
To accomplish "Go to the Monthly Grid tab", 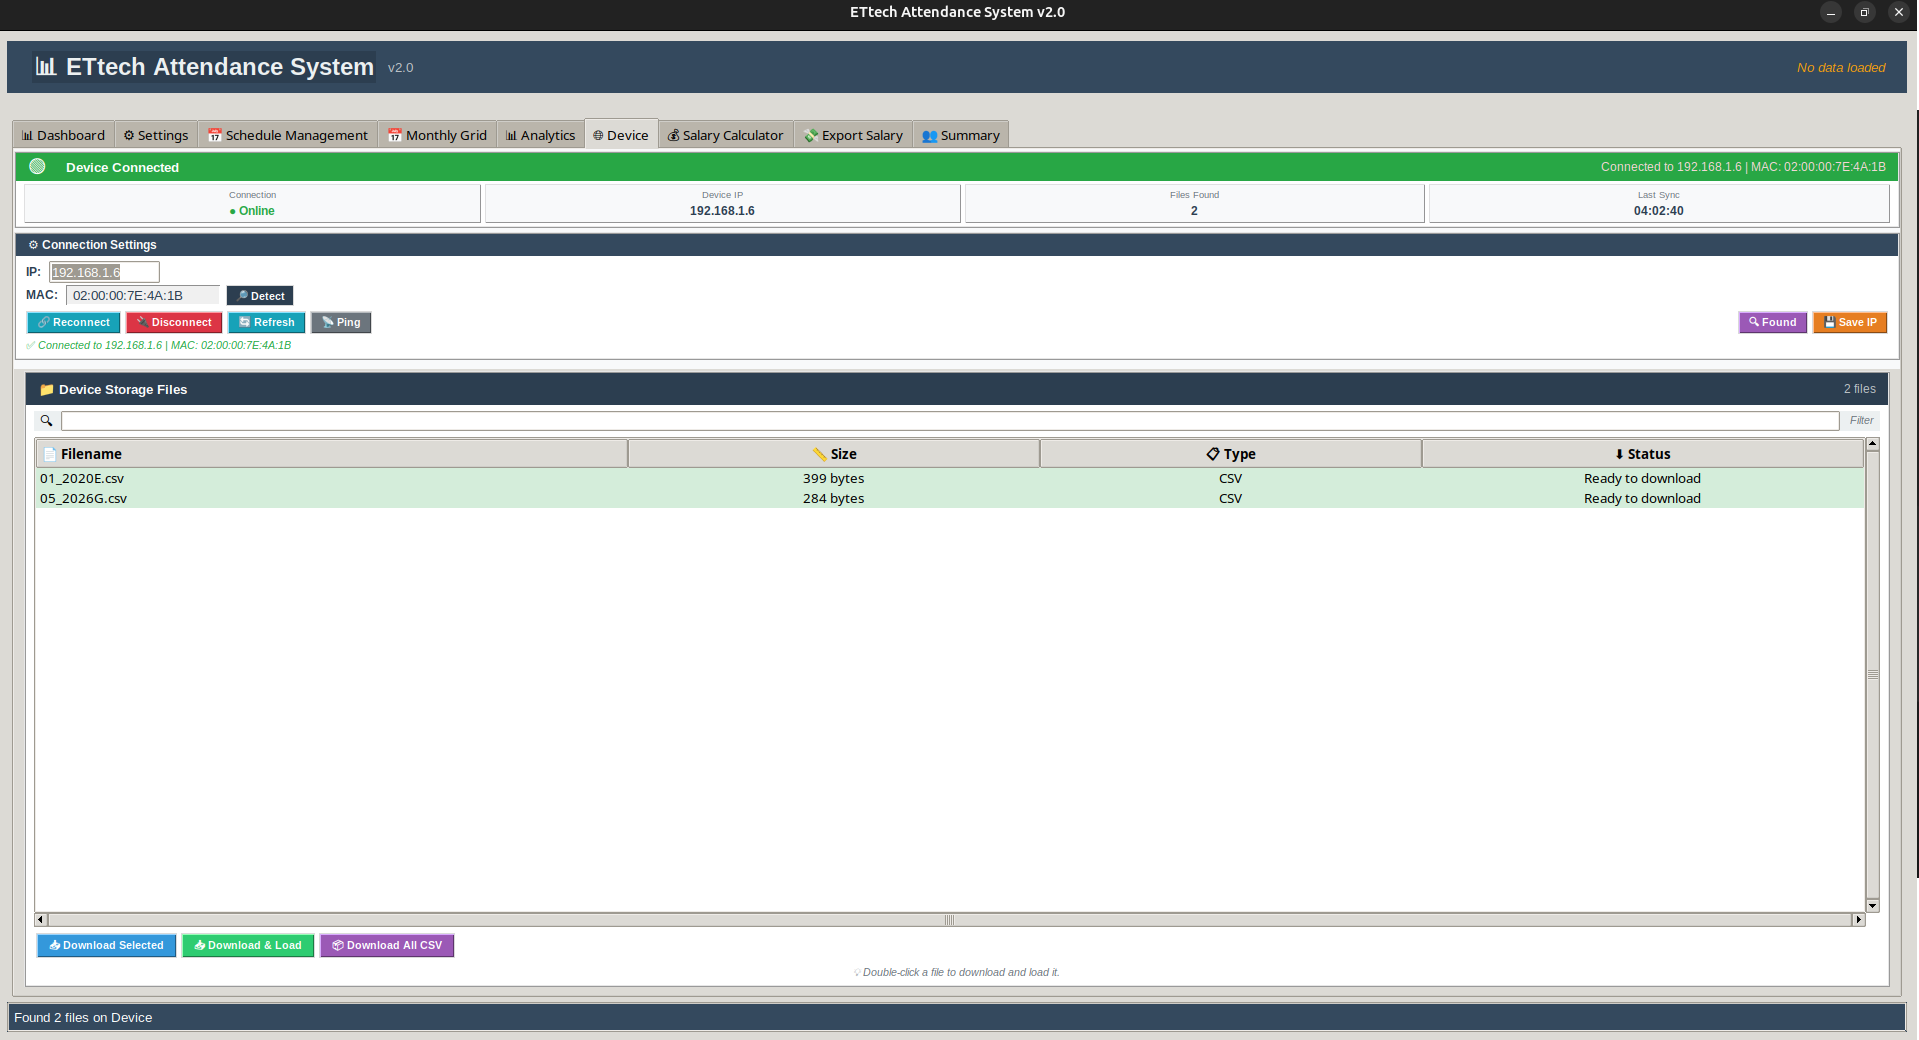I will pyautogui.click(x=438, y=135).
